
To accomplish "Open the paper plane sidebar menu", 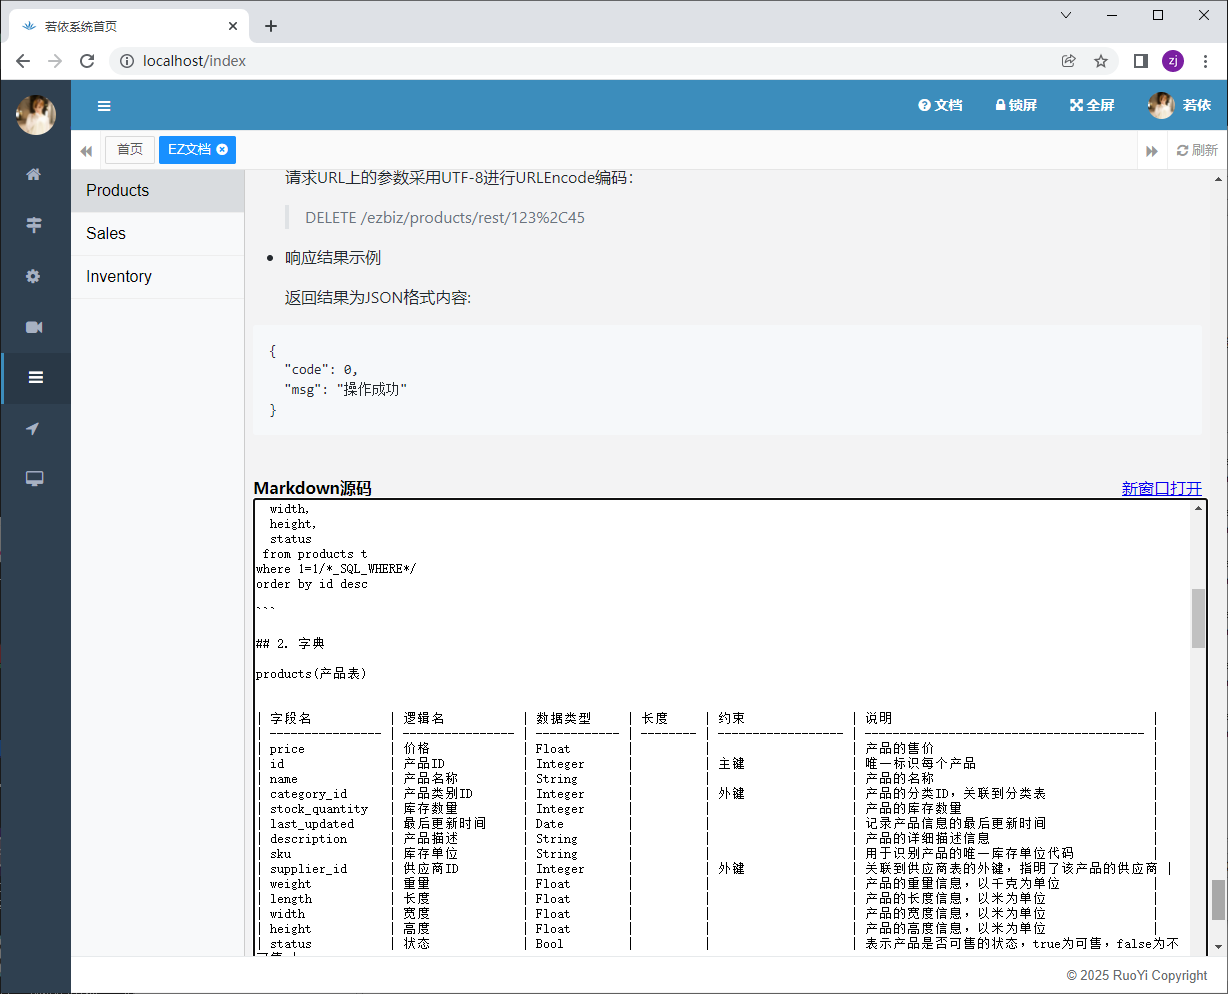I will pos(34,429).
